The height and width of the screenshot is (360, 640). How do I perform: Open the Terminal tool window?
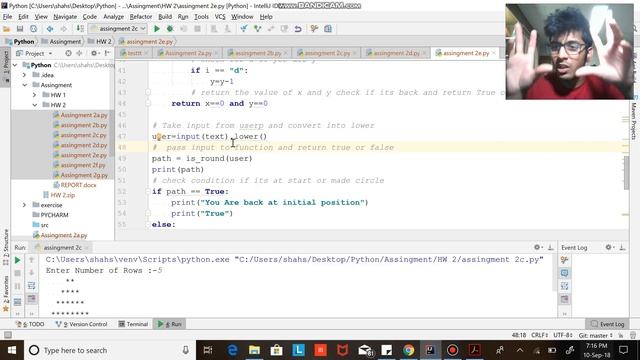click(133, 324)
